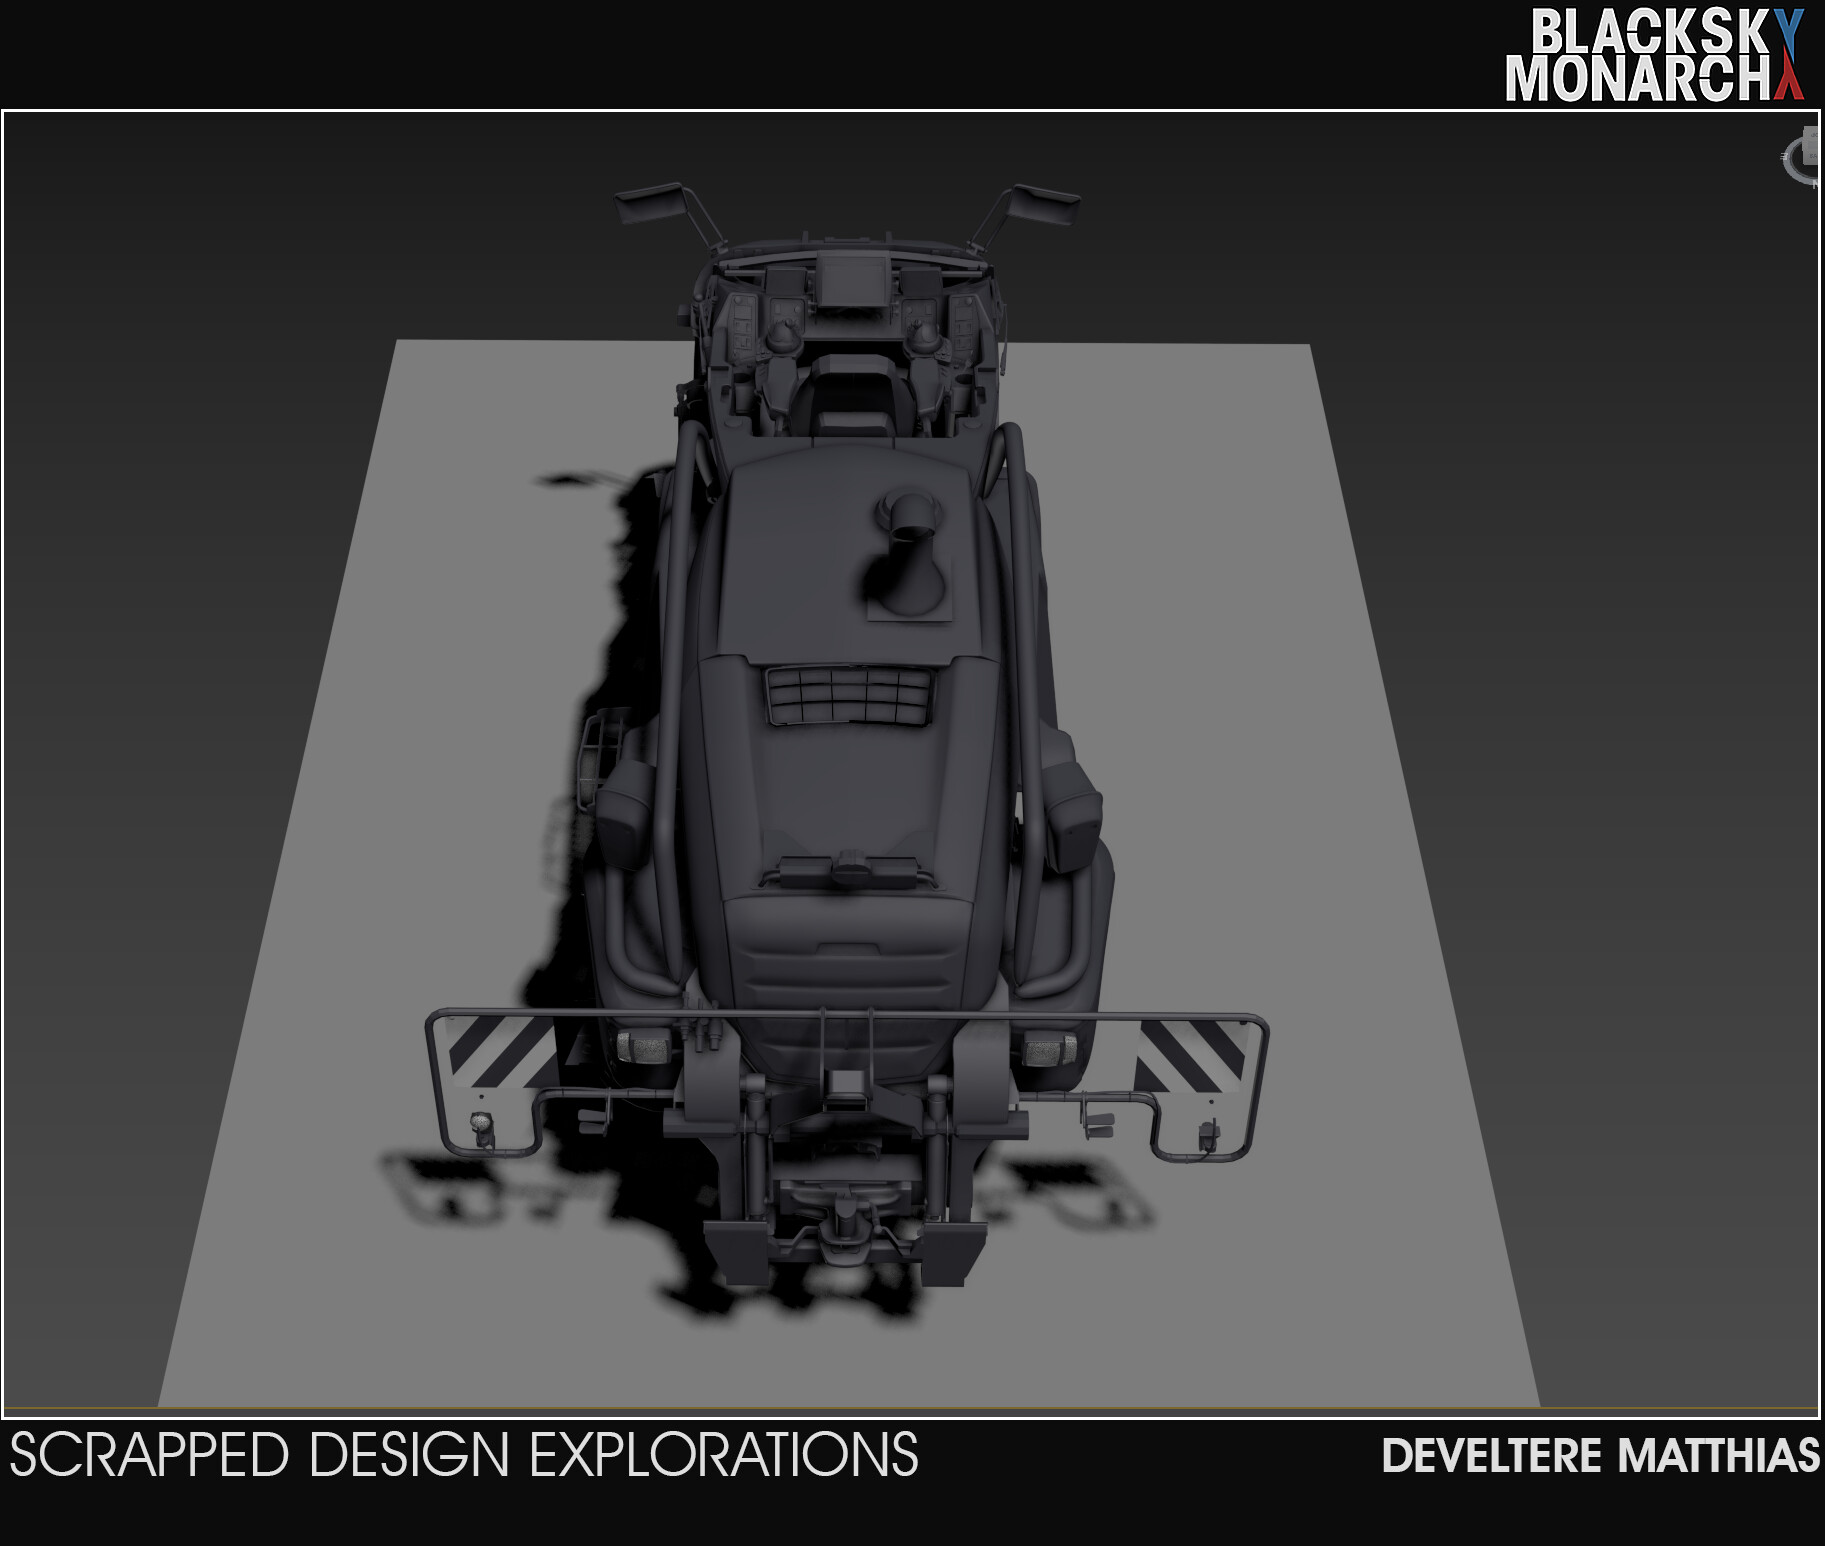The image size is (1825, 1546).
Task: Select the tractor hood grille mesh
Action: coord(848,695)
